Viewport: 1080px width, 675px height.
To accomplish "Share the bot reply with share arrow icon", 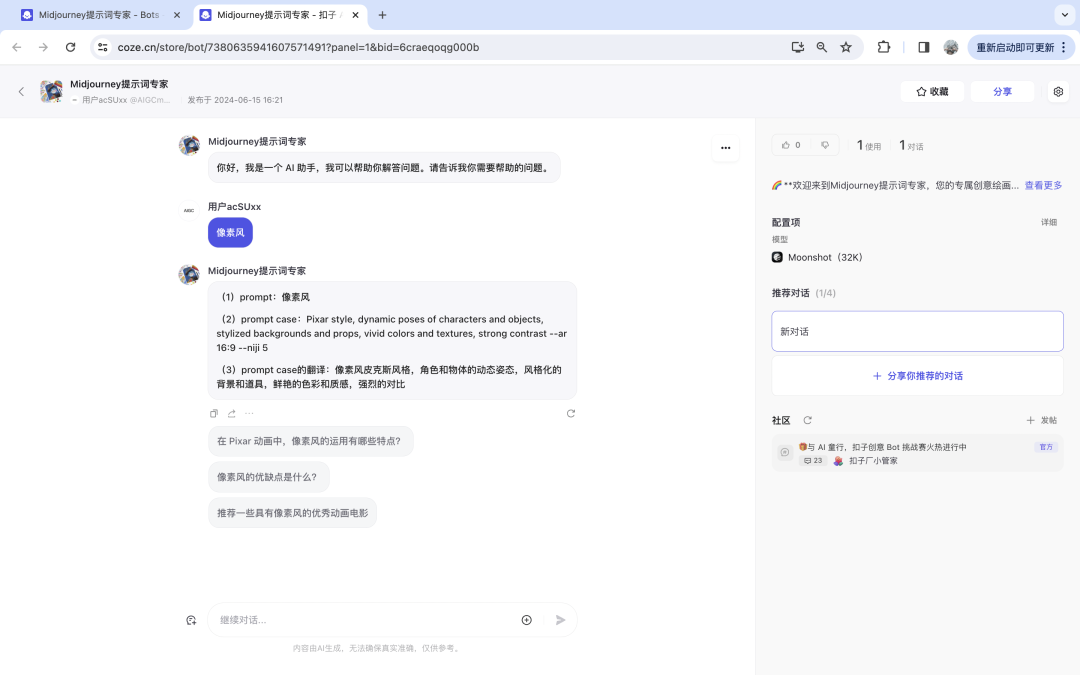I will tap(231, 413).
